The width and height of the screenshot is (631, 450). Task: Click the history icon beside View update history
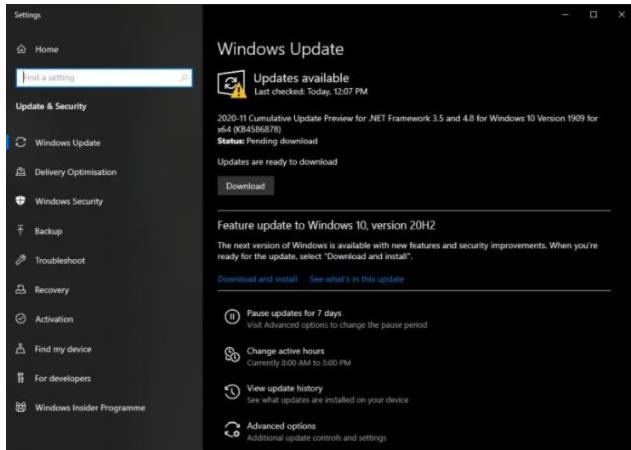click(232, 392)
